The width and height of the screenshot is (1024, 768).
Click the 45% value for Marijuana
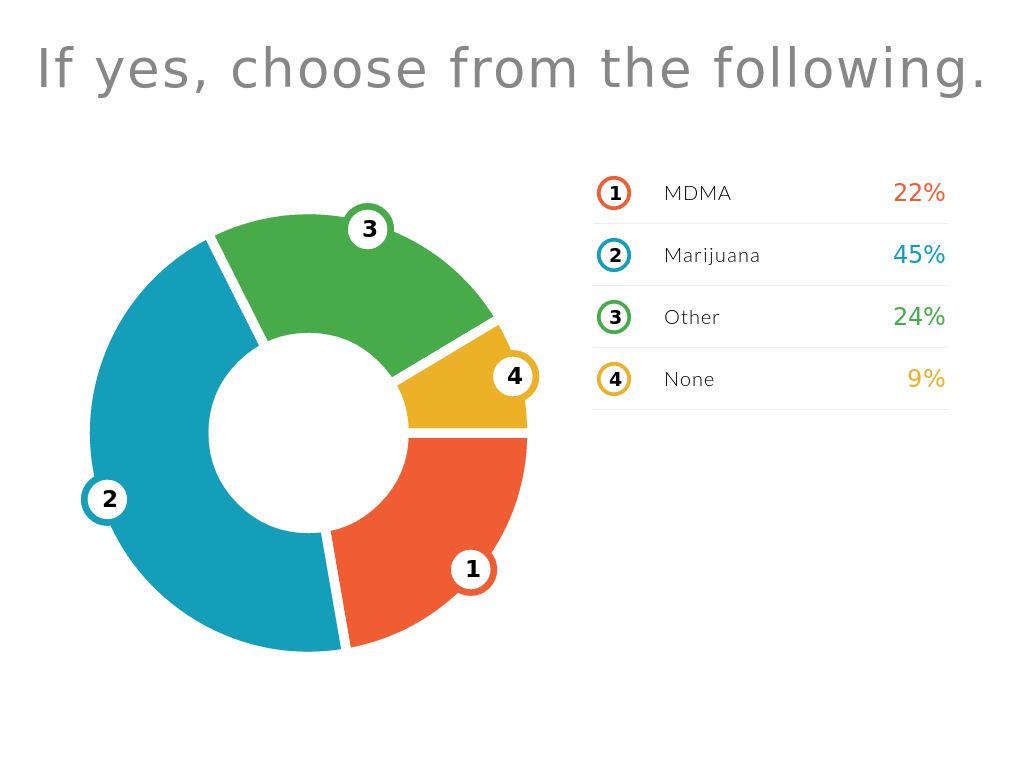[x=918, y=255]
